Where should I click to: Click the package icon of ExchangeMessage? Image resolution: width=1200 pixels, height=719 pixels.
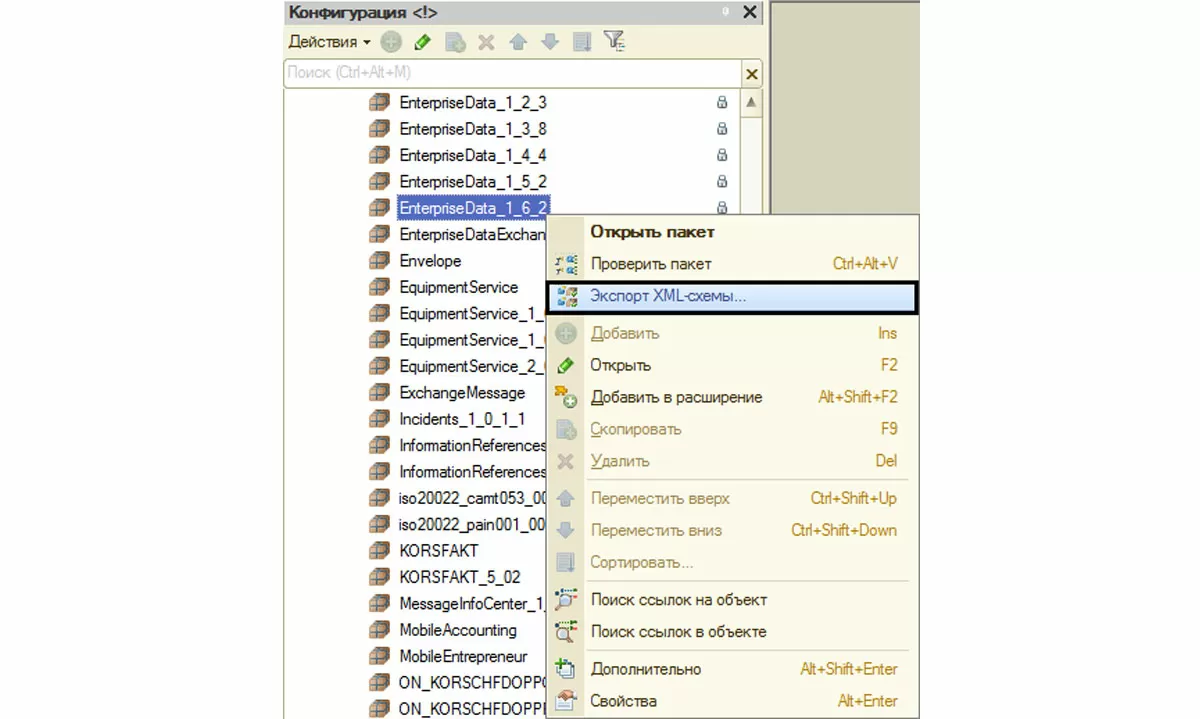coord(379,393)
